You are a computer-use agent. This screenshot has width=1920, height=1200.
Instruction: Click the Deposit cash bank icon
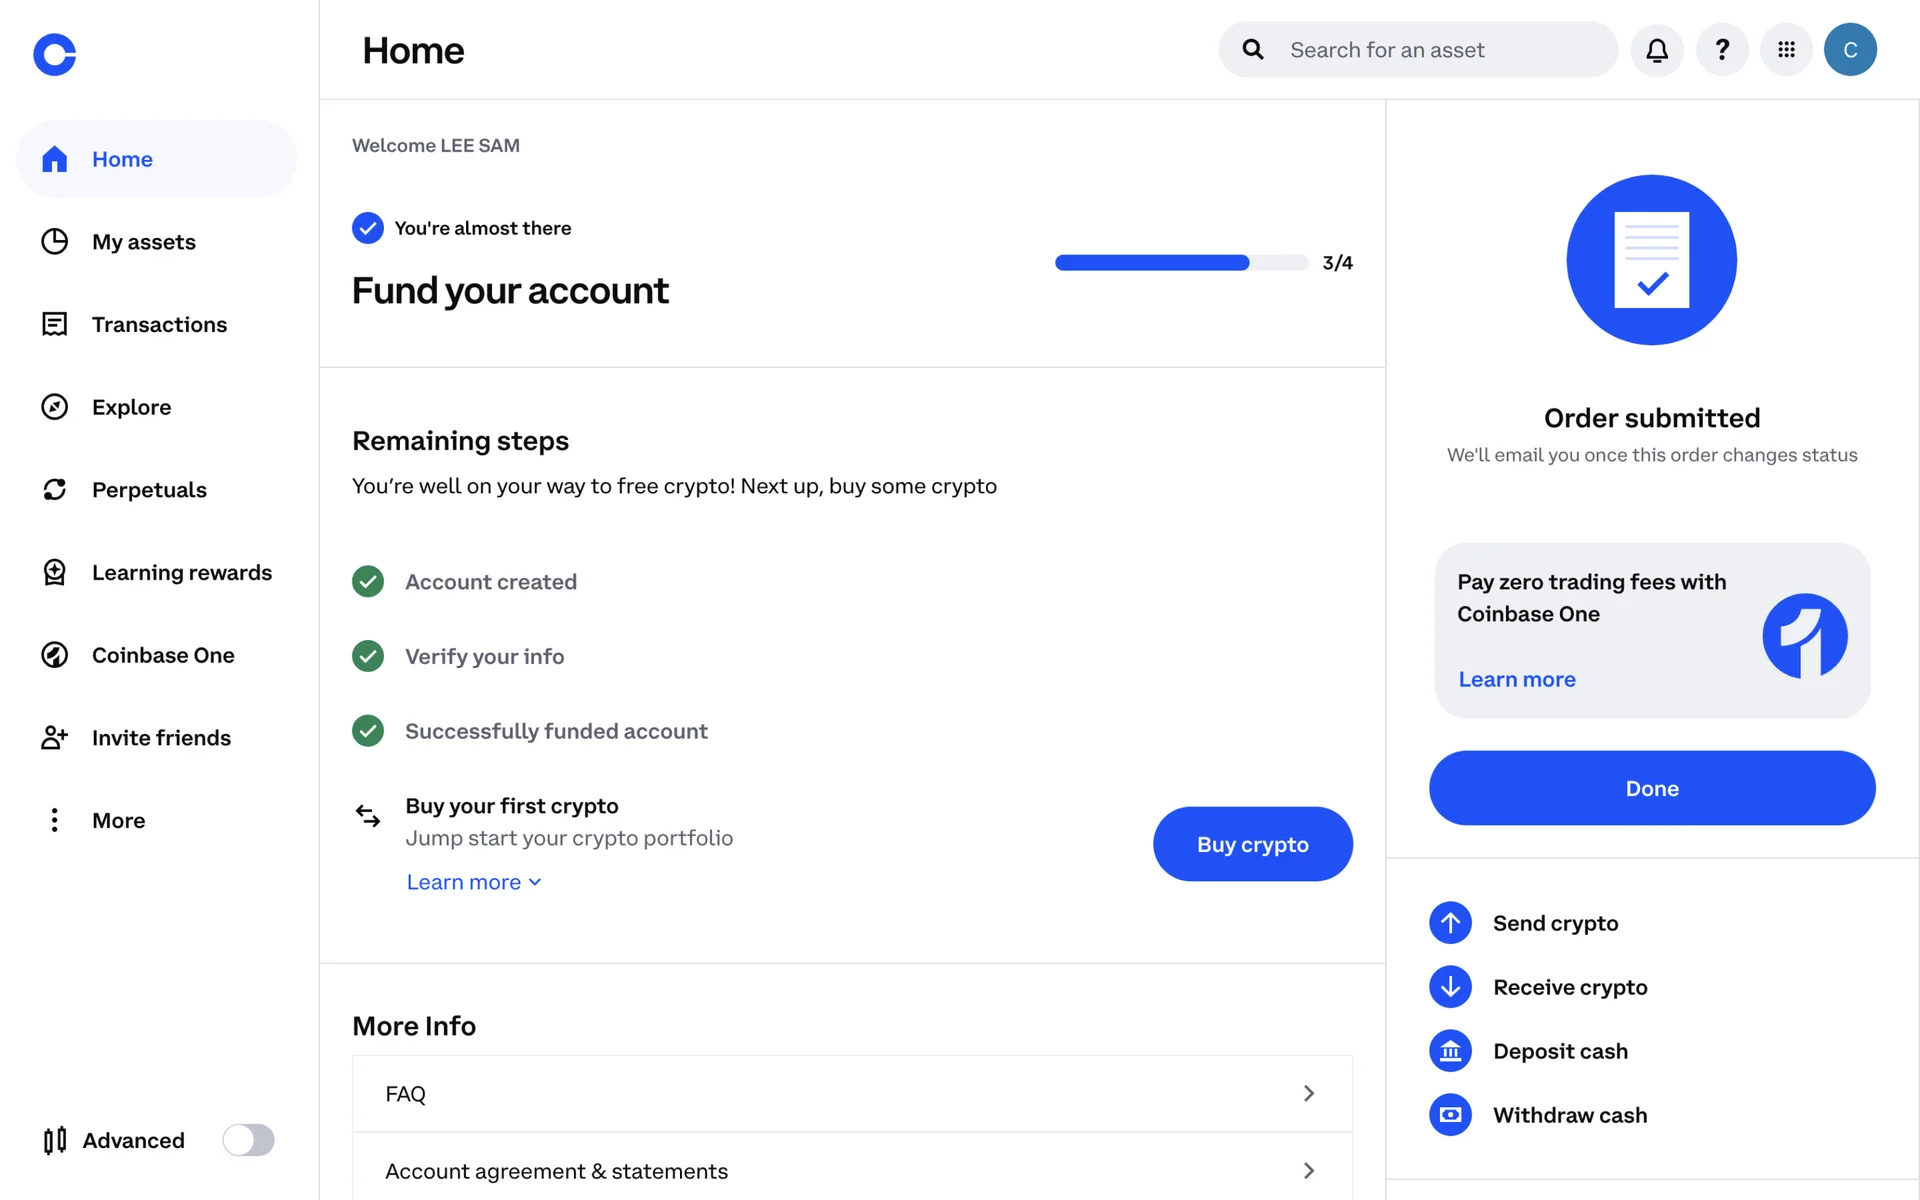(1450, 1051)
